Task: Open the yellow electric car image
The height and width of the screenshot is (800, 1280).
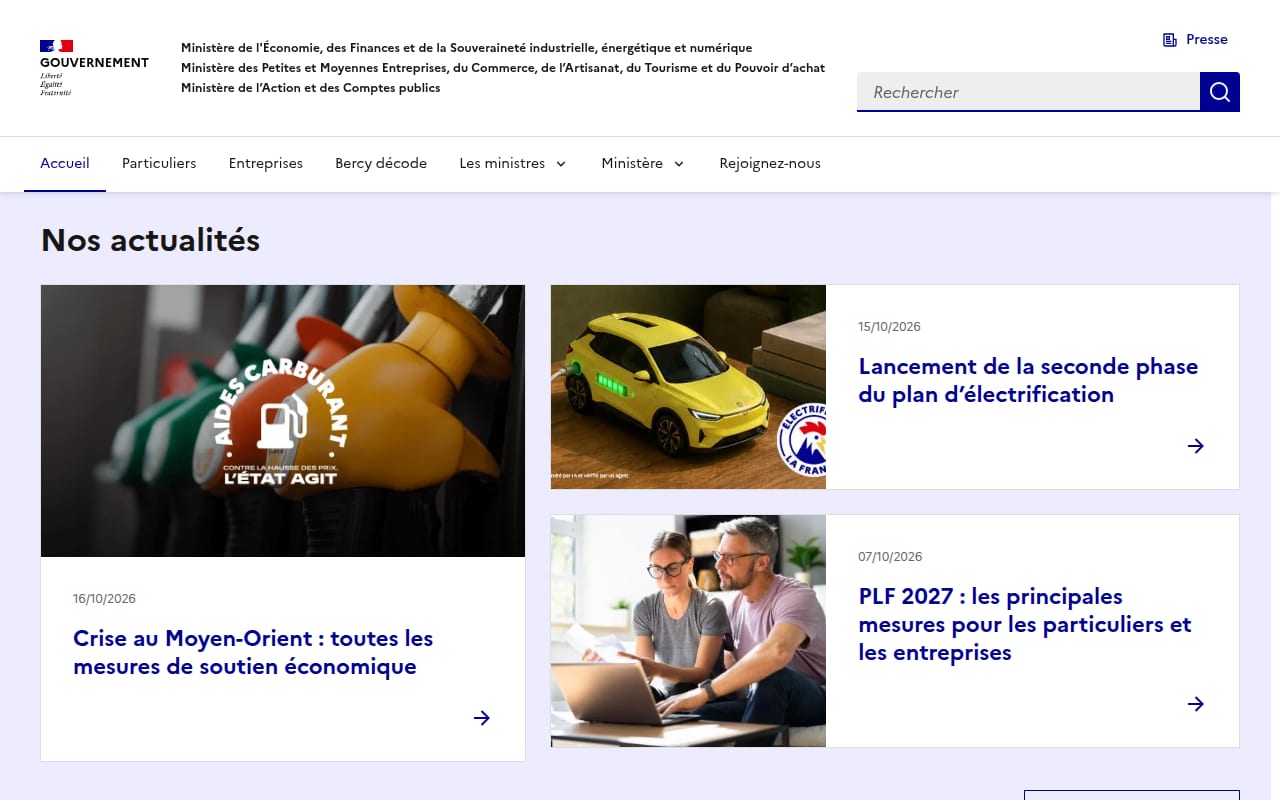Action: pyautogui.click(x=688, y=387)
